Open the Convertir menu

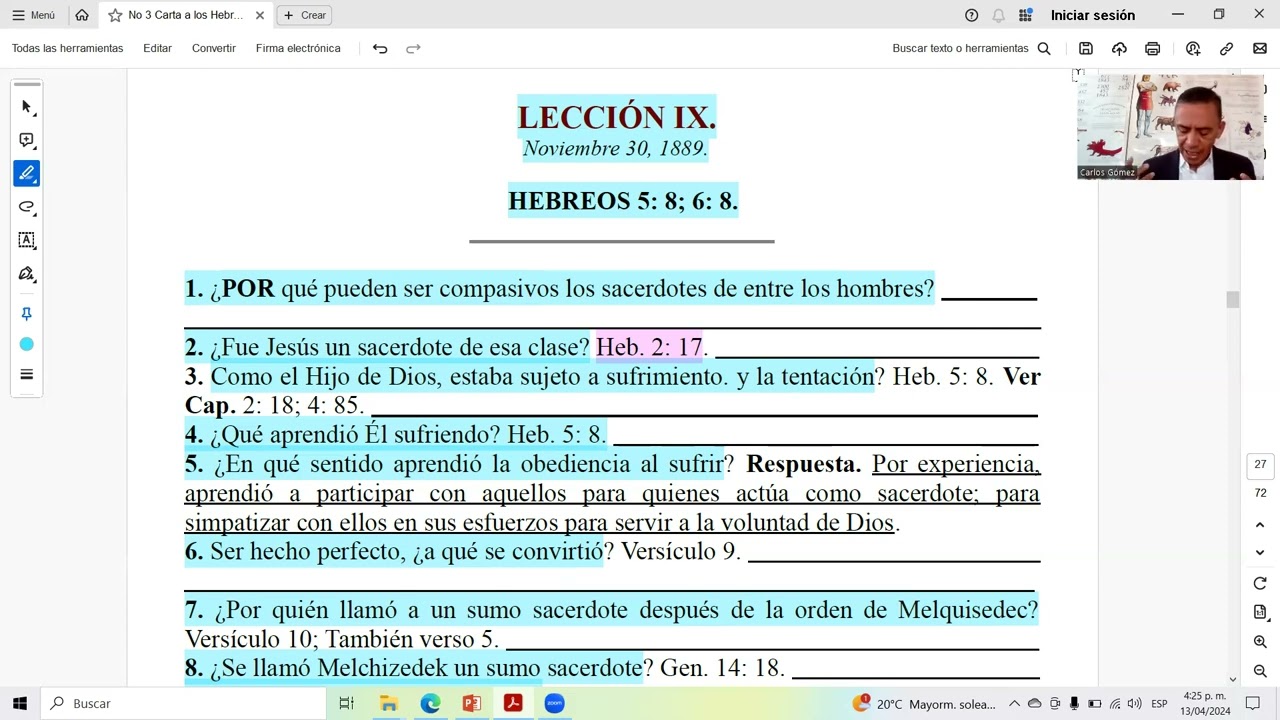(x=214, y=48)
